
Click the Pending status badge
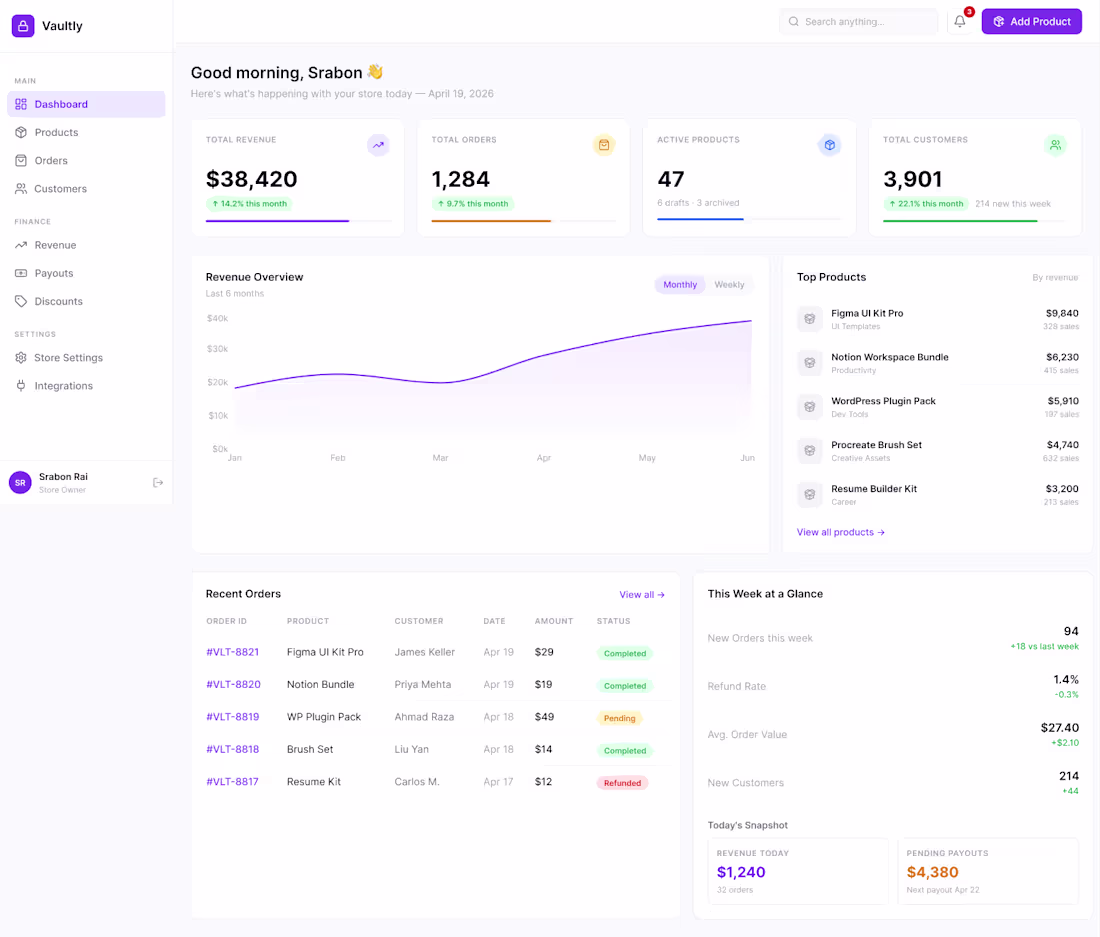(619, 718)
